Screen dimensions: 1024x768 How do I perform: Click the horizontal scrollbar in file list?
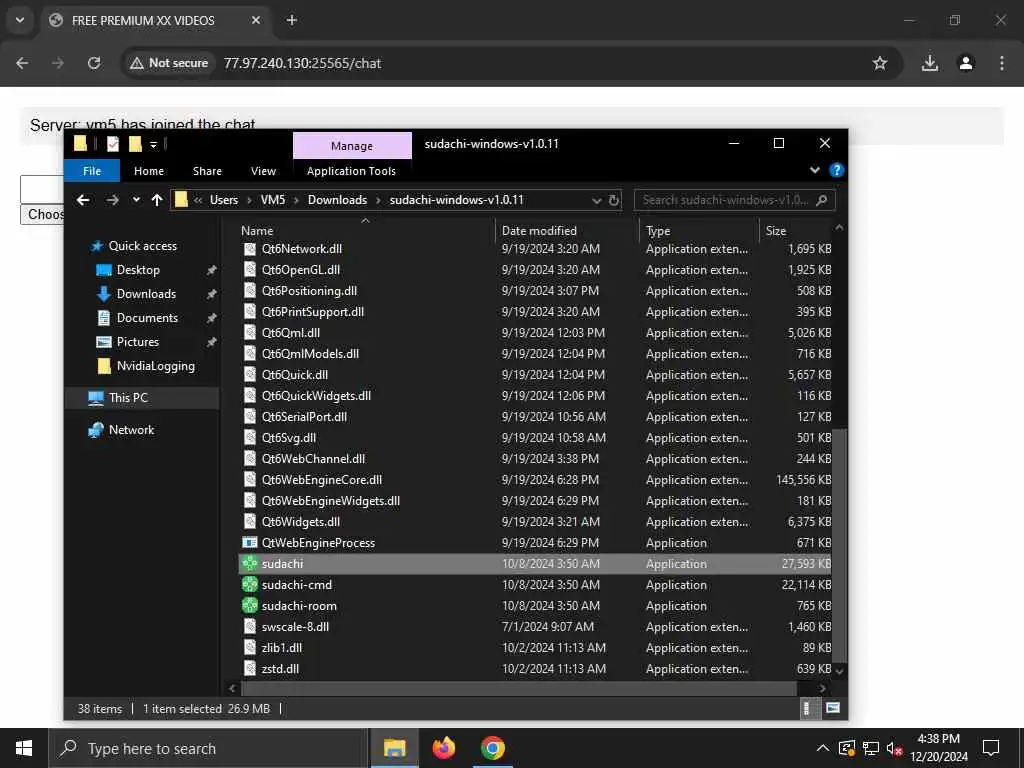[519, 688]
